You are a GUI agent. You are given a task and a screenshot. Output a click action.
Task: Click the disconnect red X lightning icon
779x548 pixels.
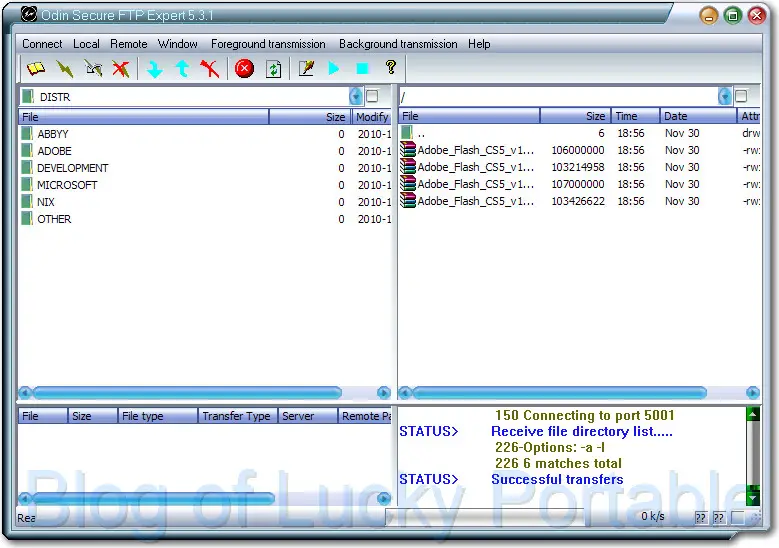121,69
